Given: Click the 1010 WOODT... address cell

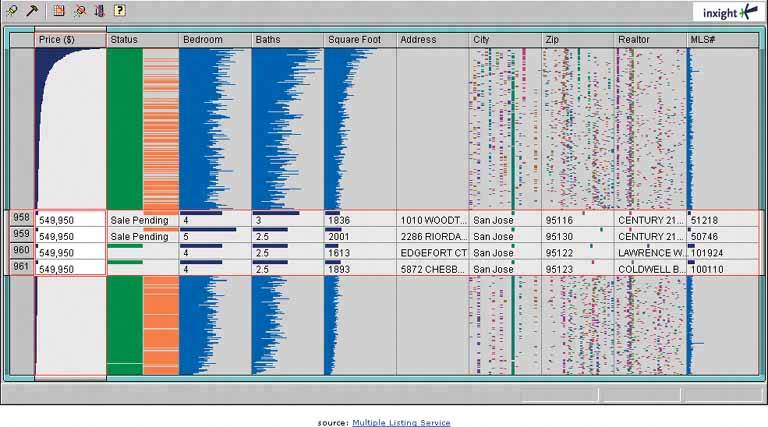Looking at the screenshot, I should tap(432, 220).
